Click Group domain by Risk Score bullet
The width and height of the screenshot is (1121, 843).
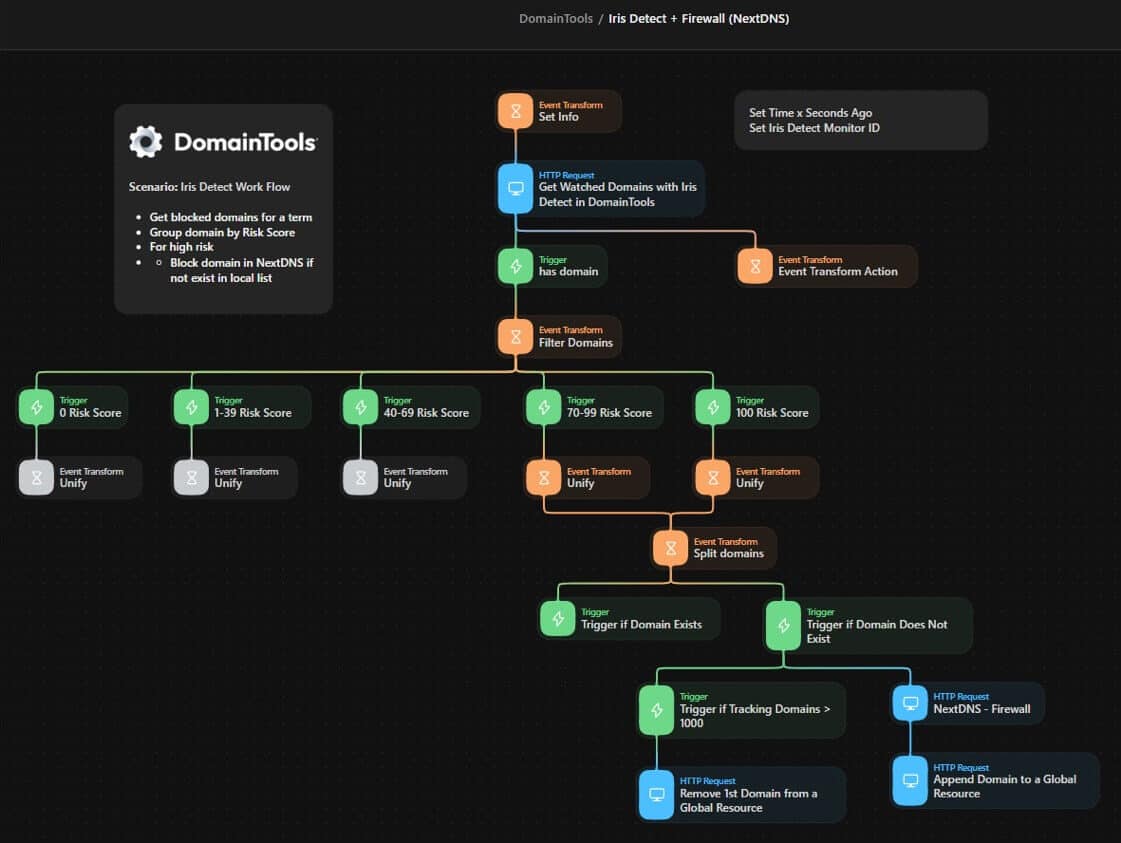222,232
